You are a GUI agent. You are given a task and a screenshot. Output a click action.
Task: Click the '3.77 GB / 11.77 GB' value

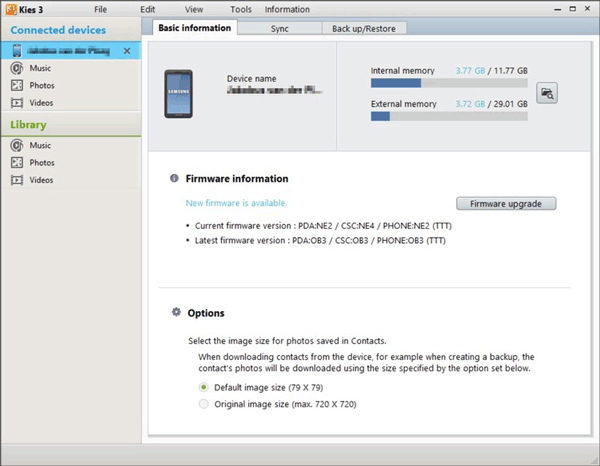click(x=491, y=71)
